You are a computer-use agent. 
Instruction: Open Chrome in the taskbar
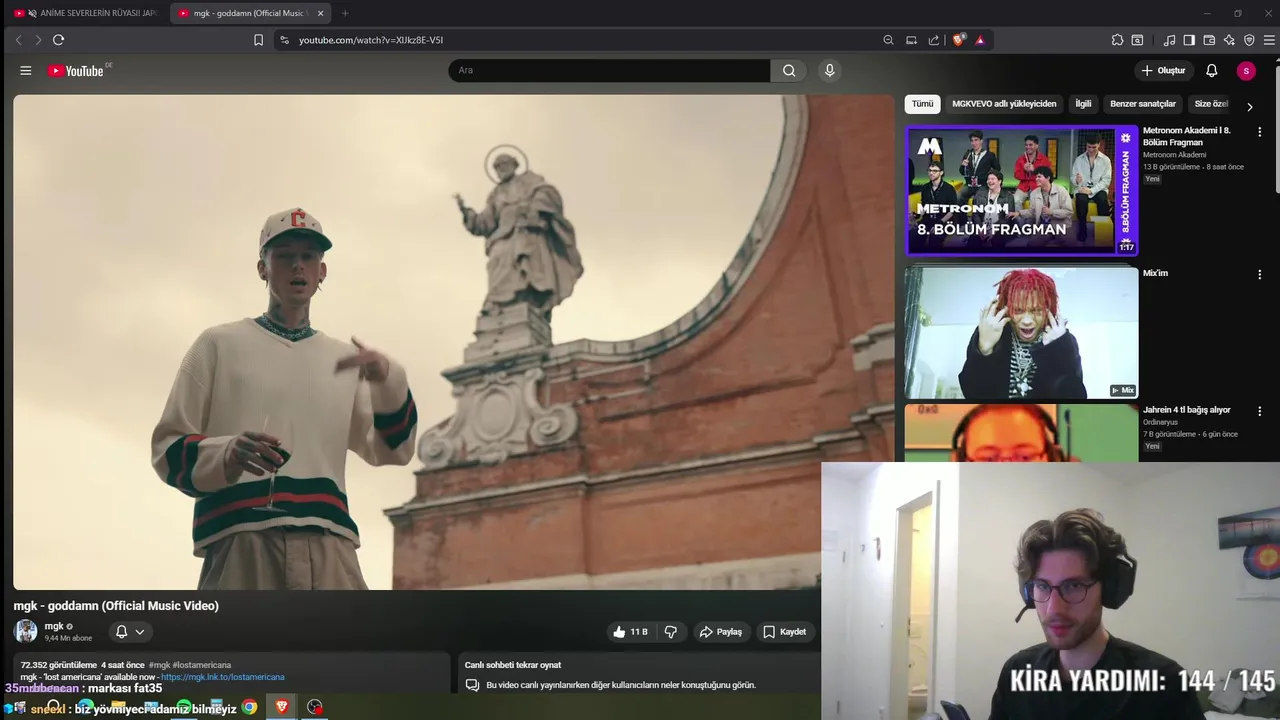249,707
